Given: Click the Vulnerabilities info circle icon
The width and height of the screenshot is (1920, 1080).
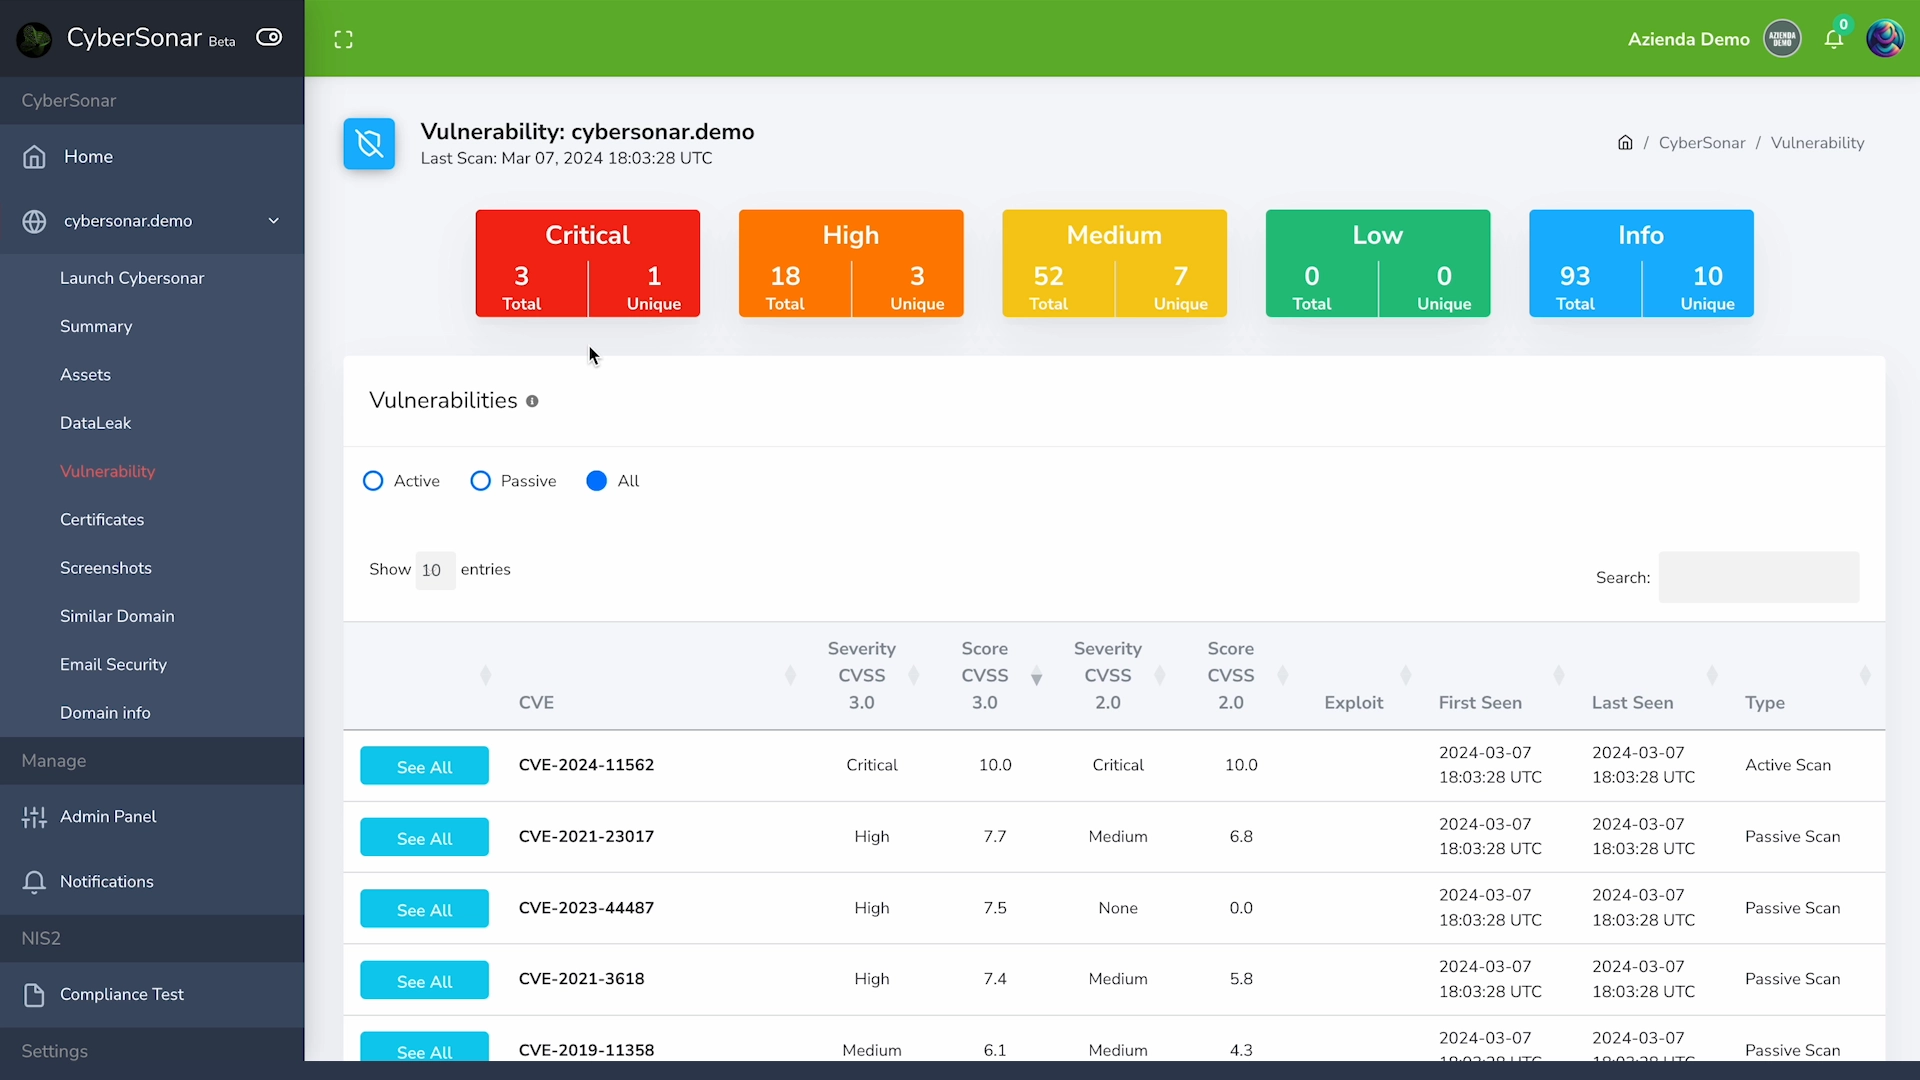Looking at the screenshot, I should pos(533,402).
